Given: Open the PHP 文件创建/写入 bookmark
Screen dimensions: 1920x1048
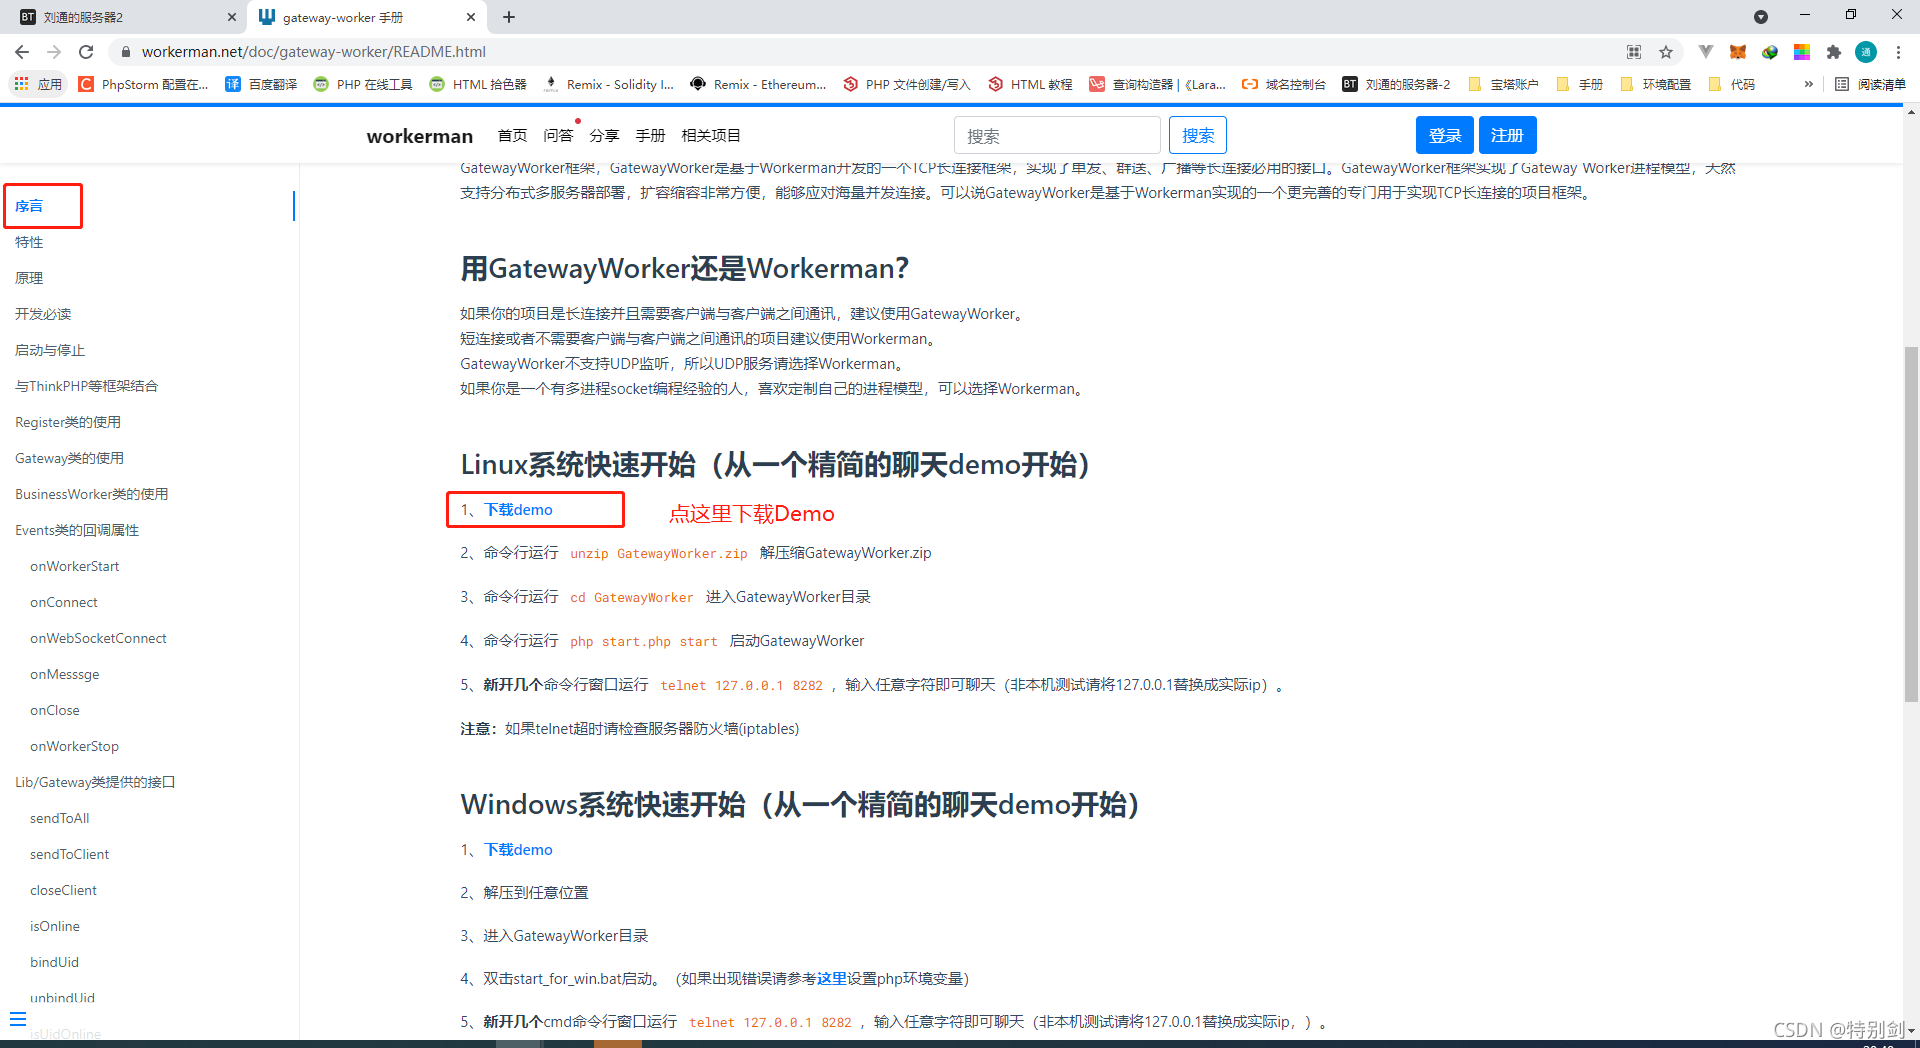Looking at the screenshot, I should (x=906, y=84).
